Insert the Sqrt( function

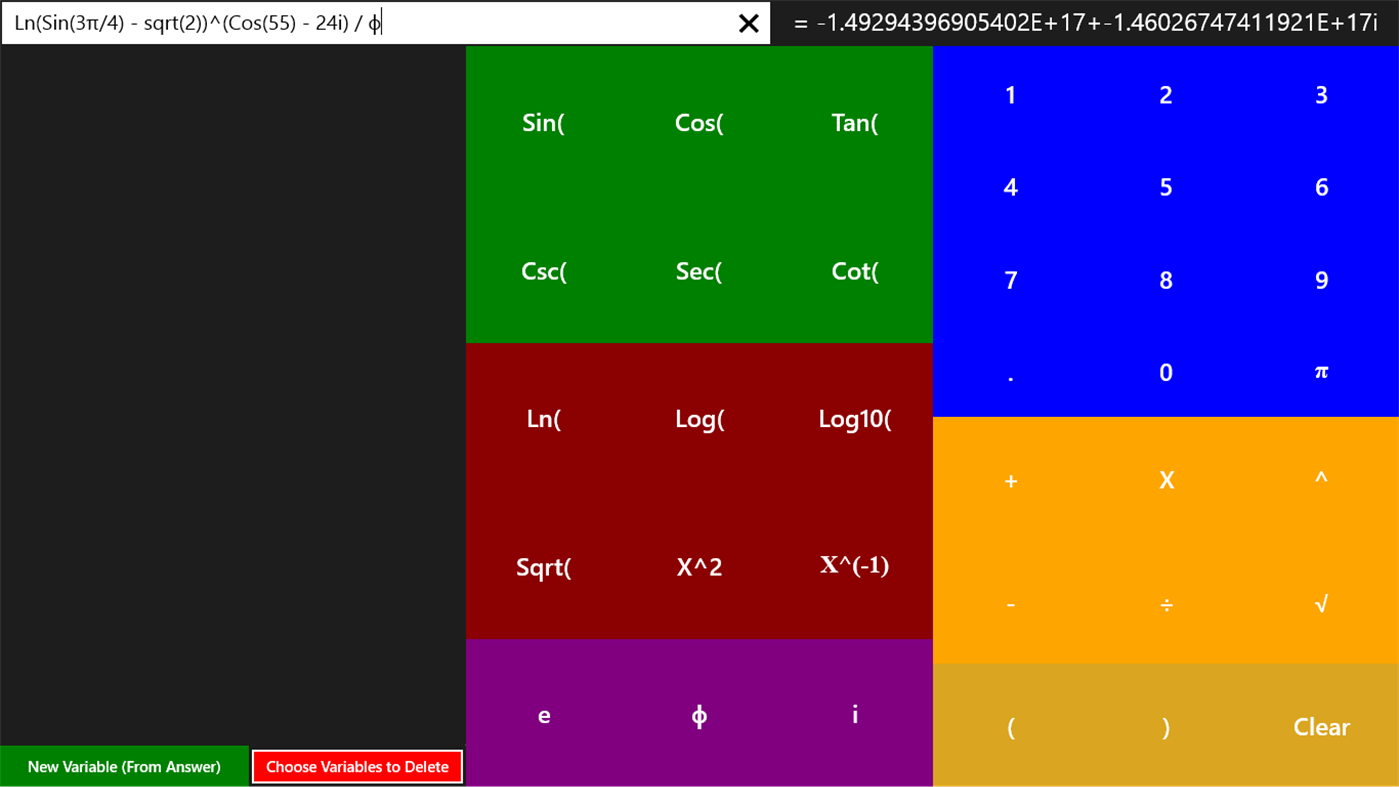[x=543, y=567]
